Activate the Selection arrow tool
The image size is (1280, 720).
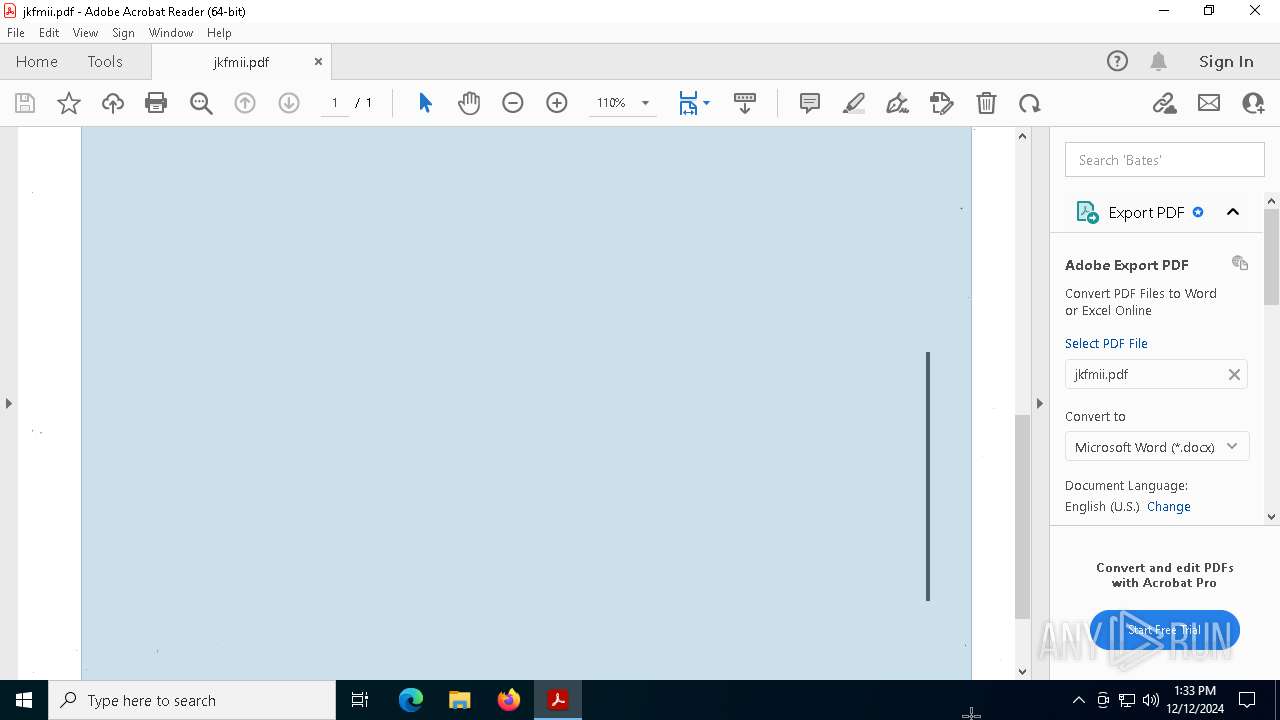425,103
